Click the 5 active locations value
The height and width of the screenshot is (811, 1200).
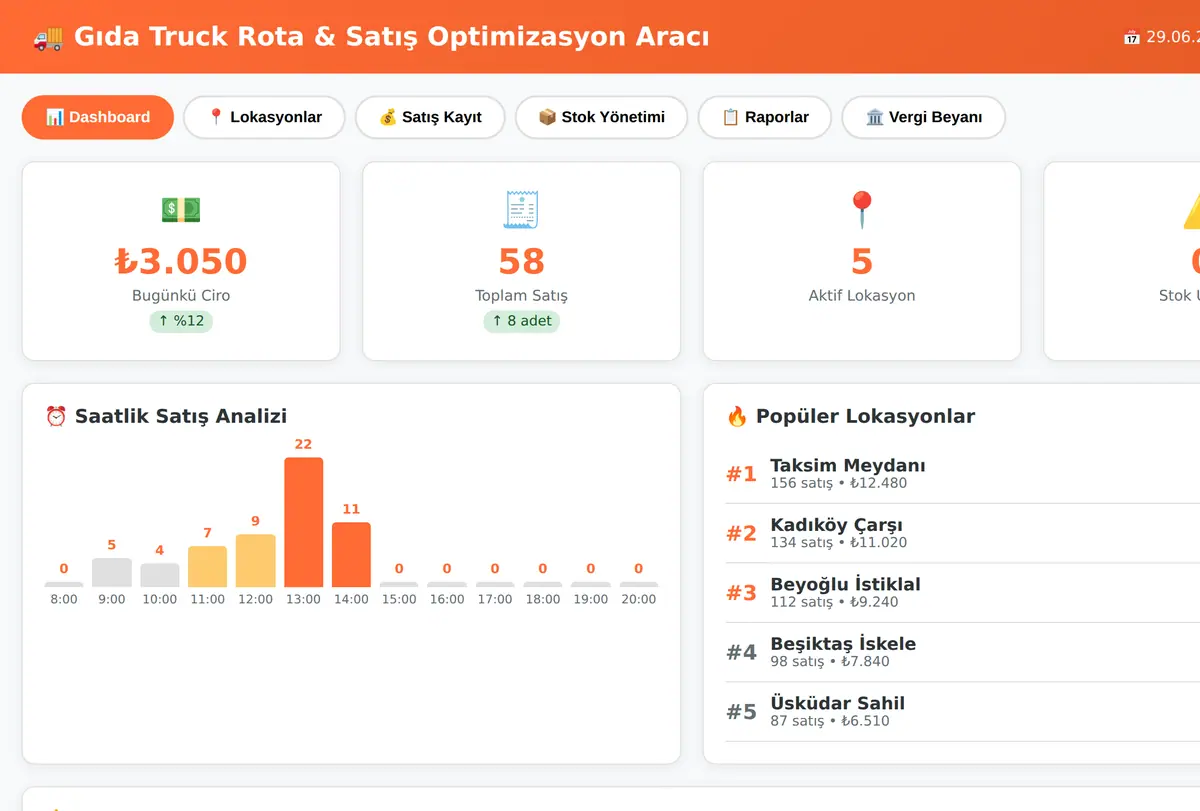(x=862, y=261)
